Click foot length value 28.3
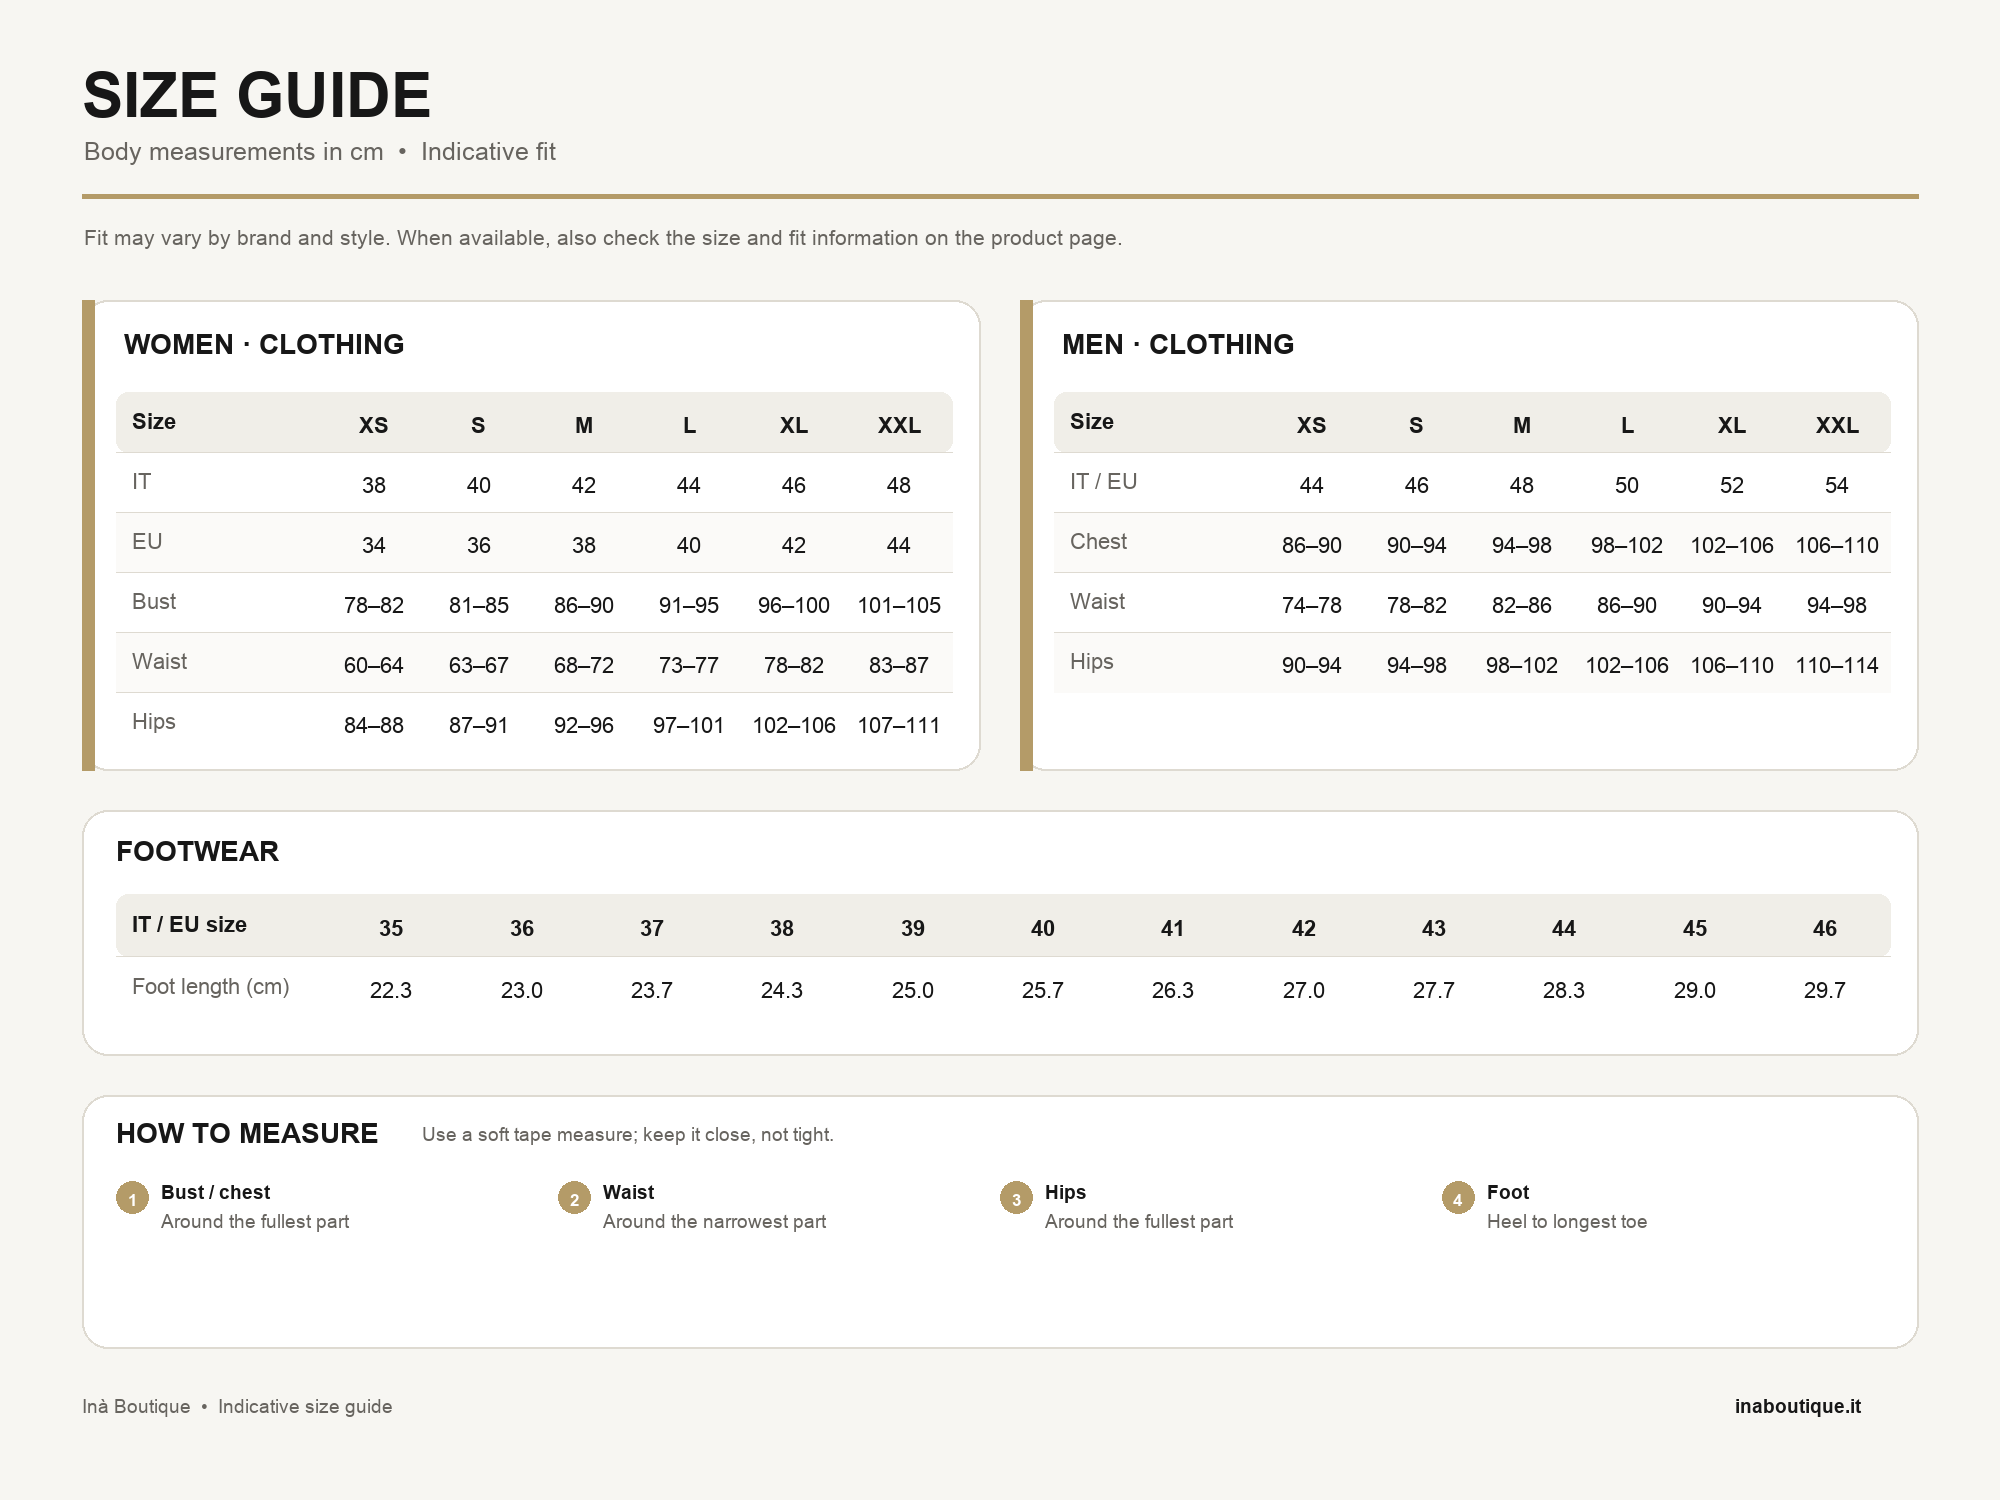 [x=1564, y=990]
